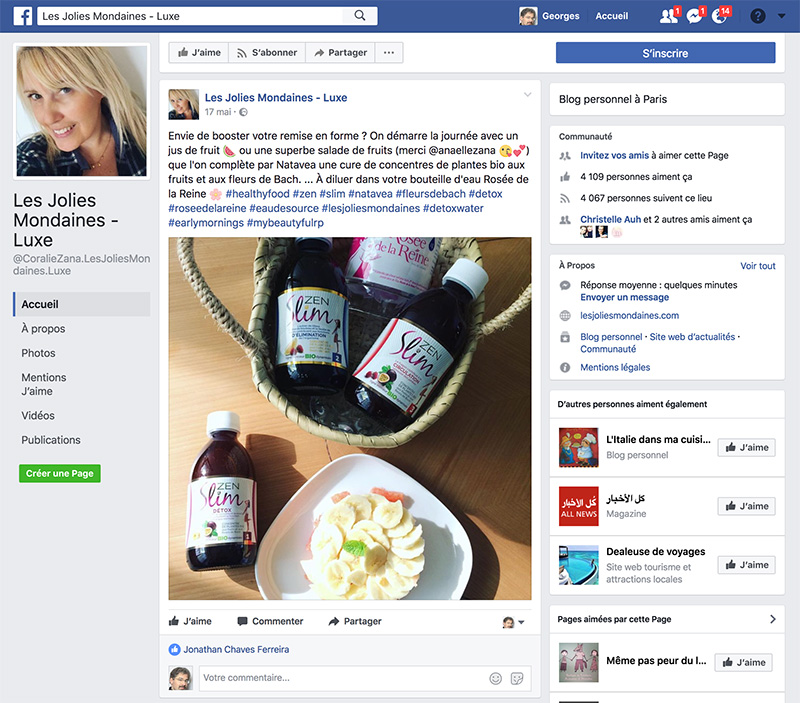
Task: Select the Accueil sidebar tab
Action: (x=82, y=304)
